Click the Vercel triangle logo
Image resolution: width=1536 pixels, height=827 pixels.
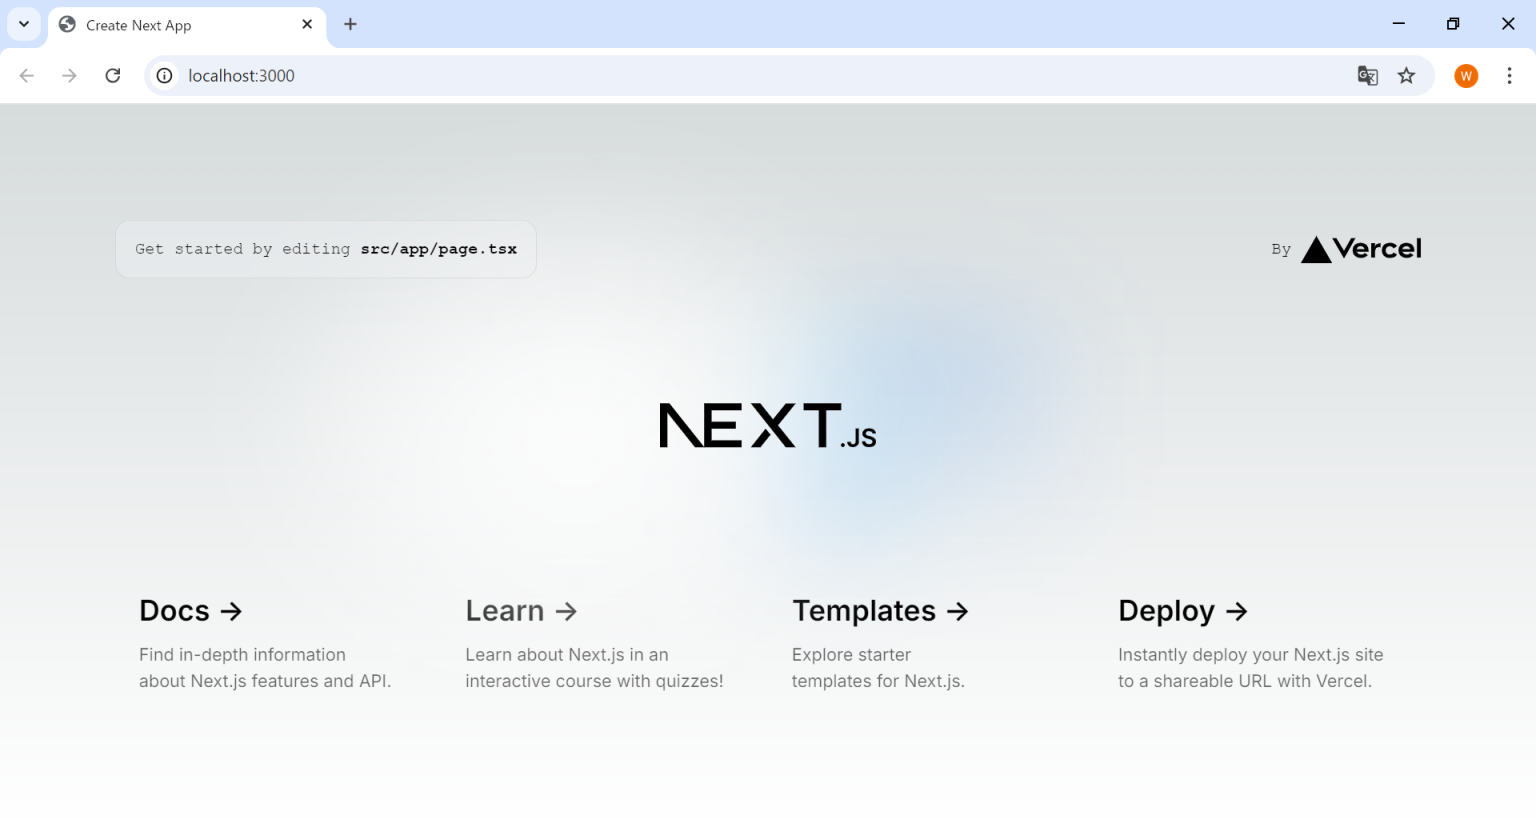[x=1318, y=249]
